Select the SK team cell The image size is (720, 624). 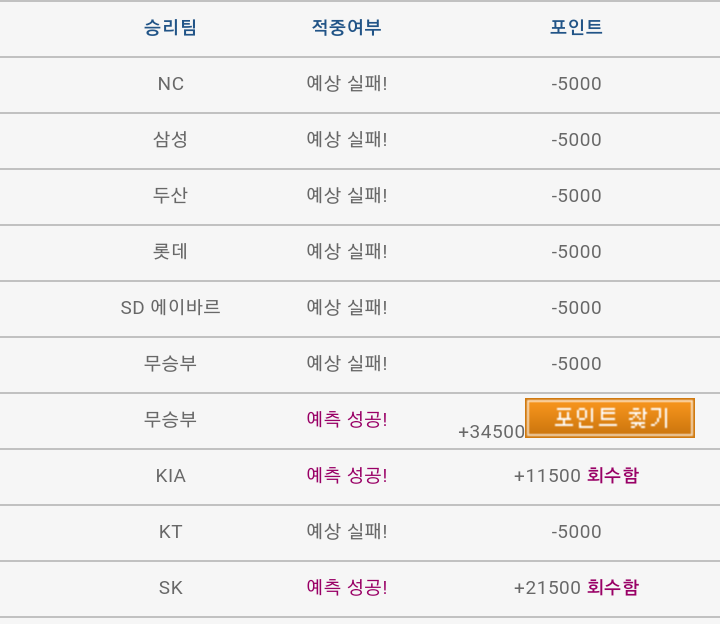(170, 588)
